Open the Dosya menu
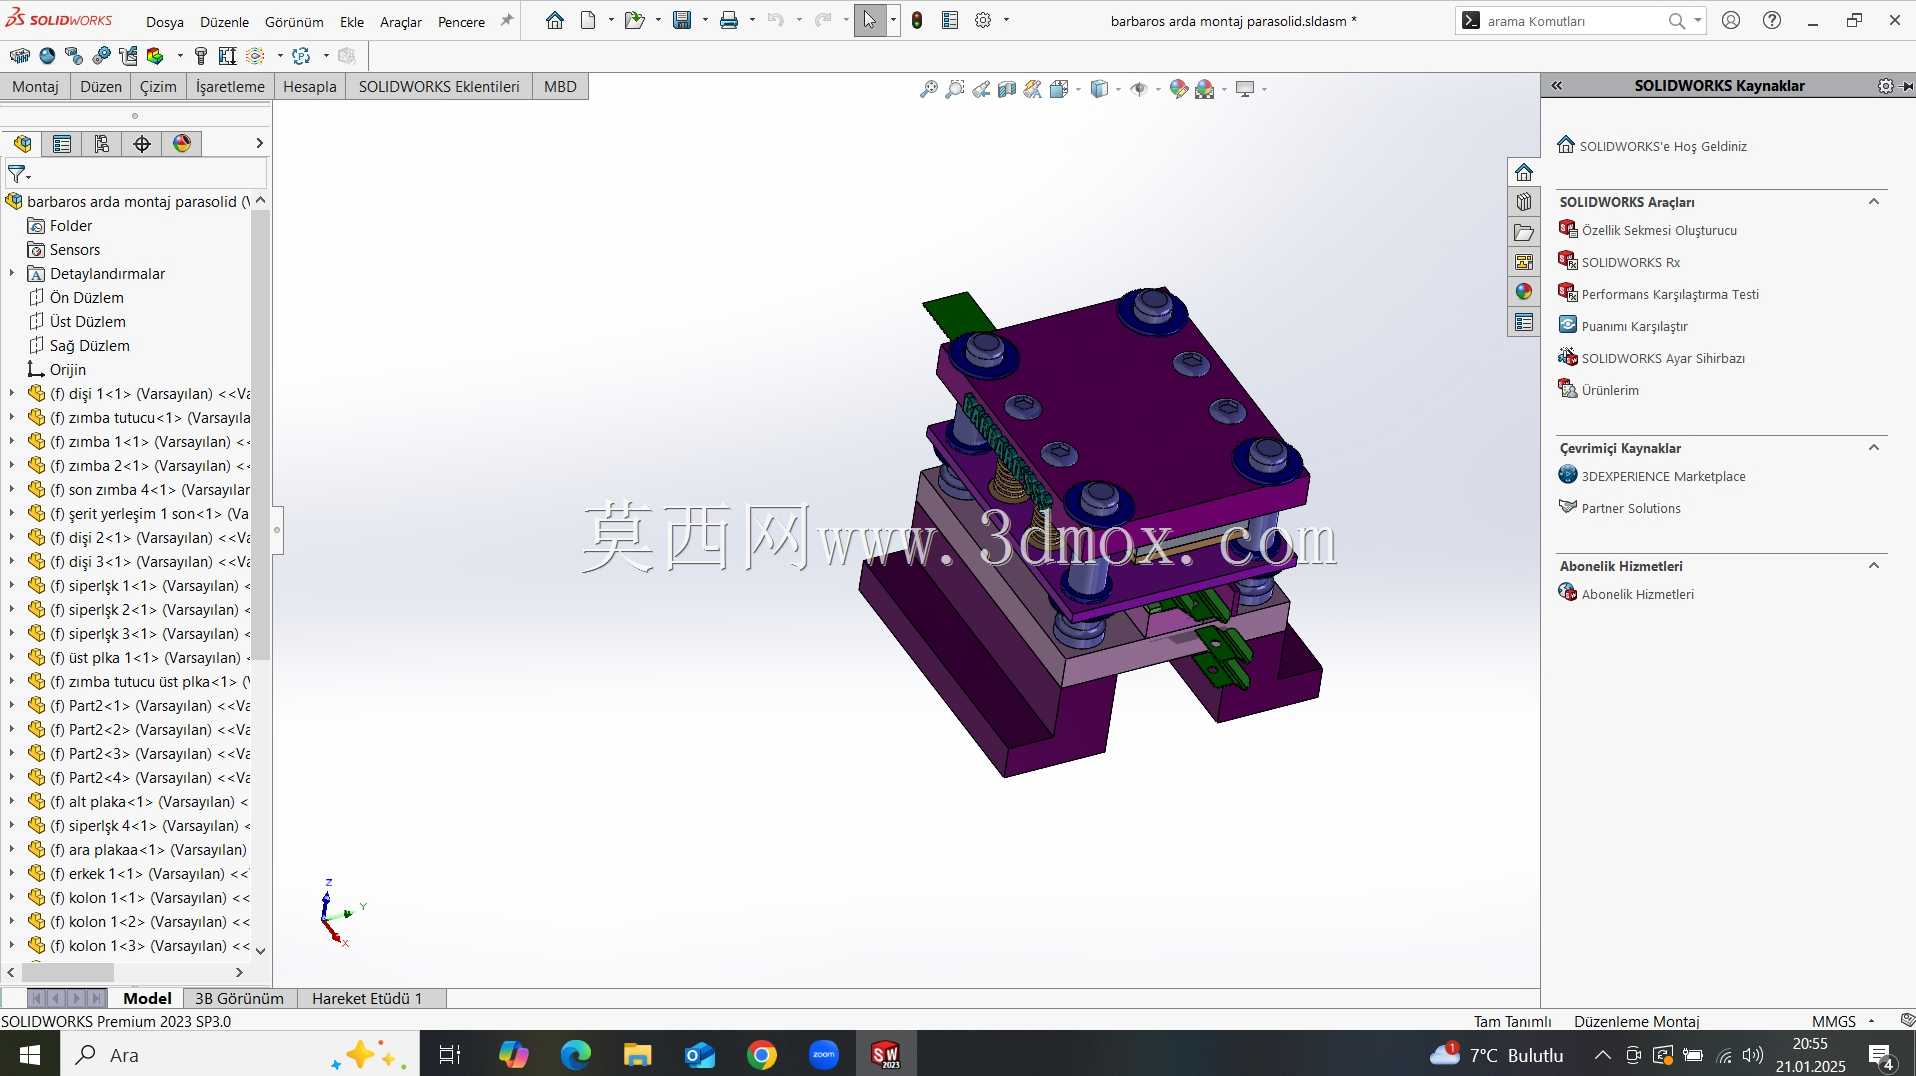 pos(165,22)
